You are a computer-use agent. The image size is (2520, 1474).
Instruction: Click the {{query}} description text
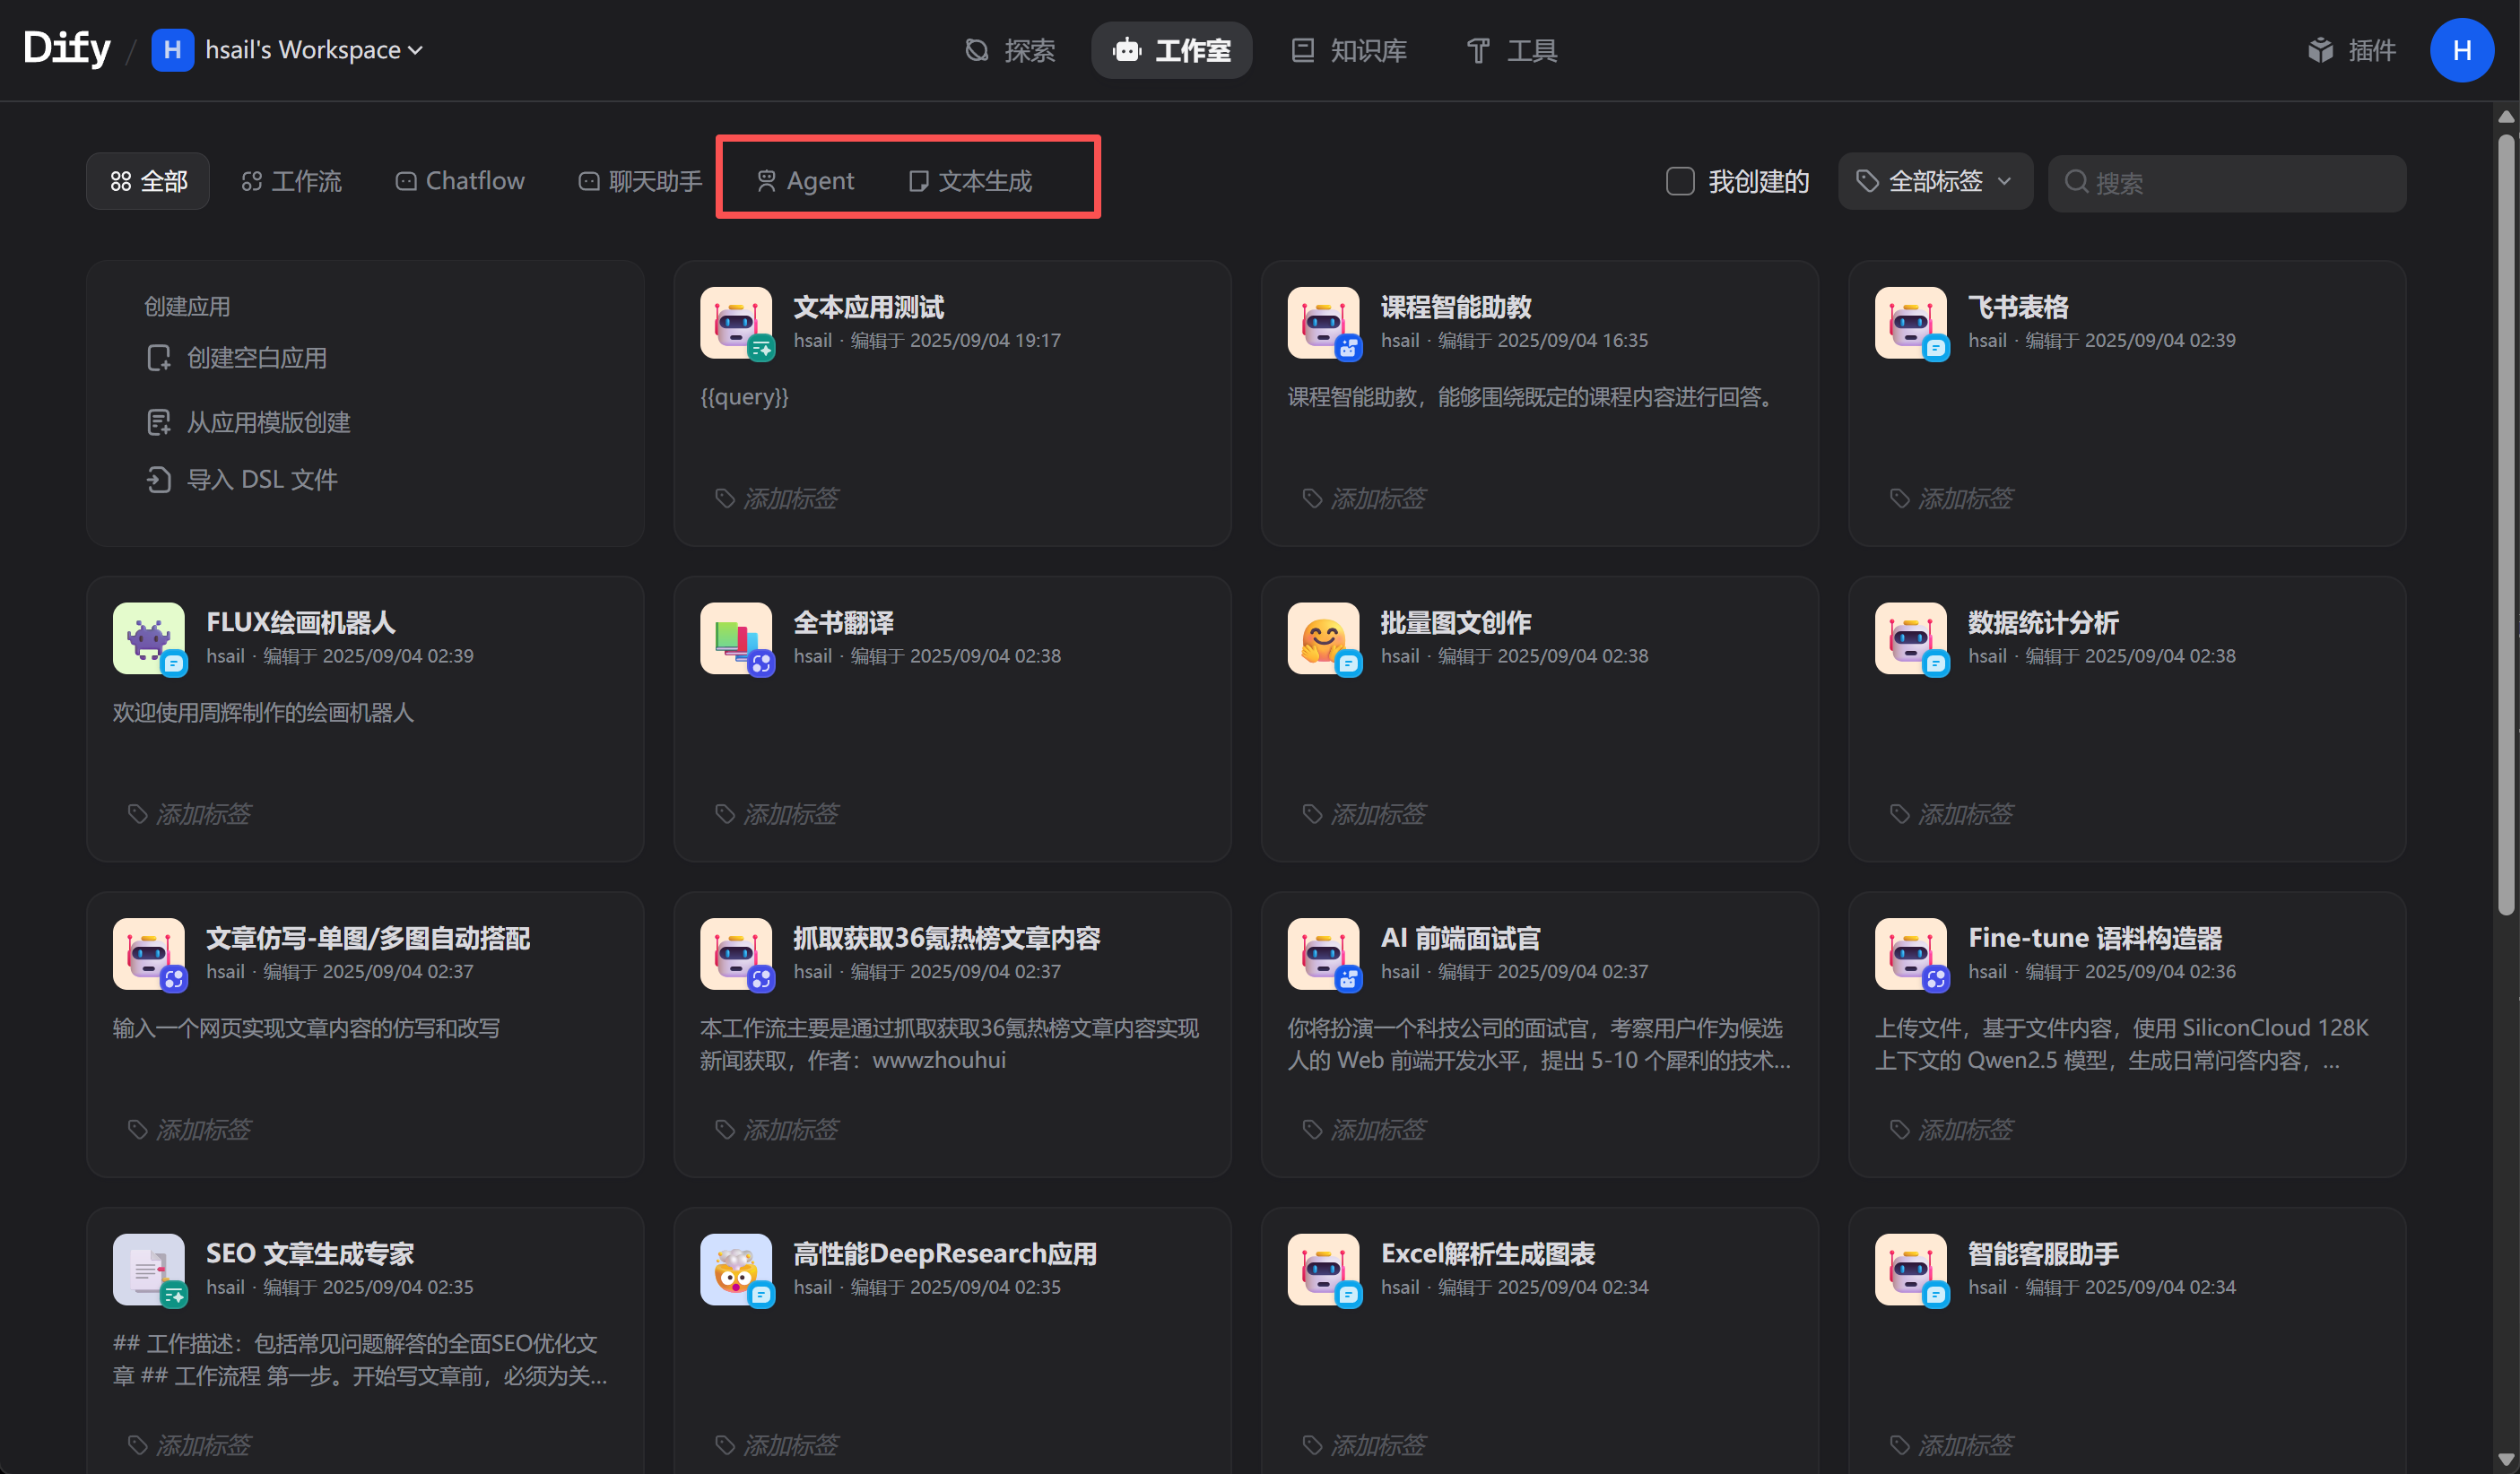(x=744, y=397)
